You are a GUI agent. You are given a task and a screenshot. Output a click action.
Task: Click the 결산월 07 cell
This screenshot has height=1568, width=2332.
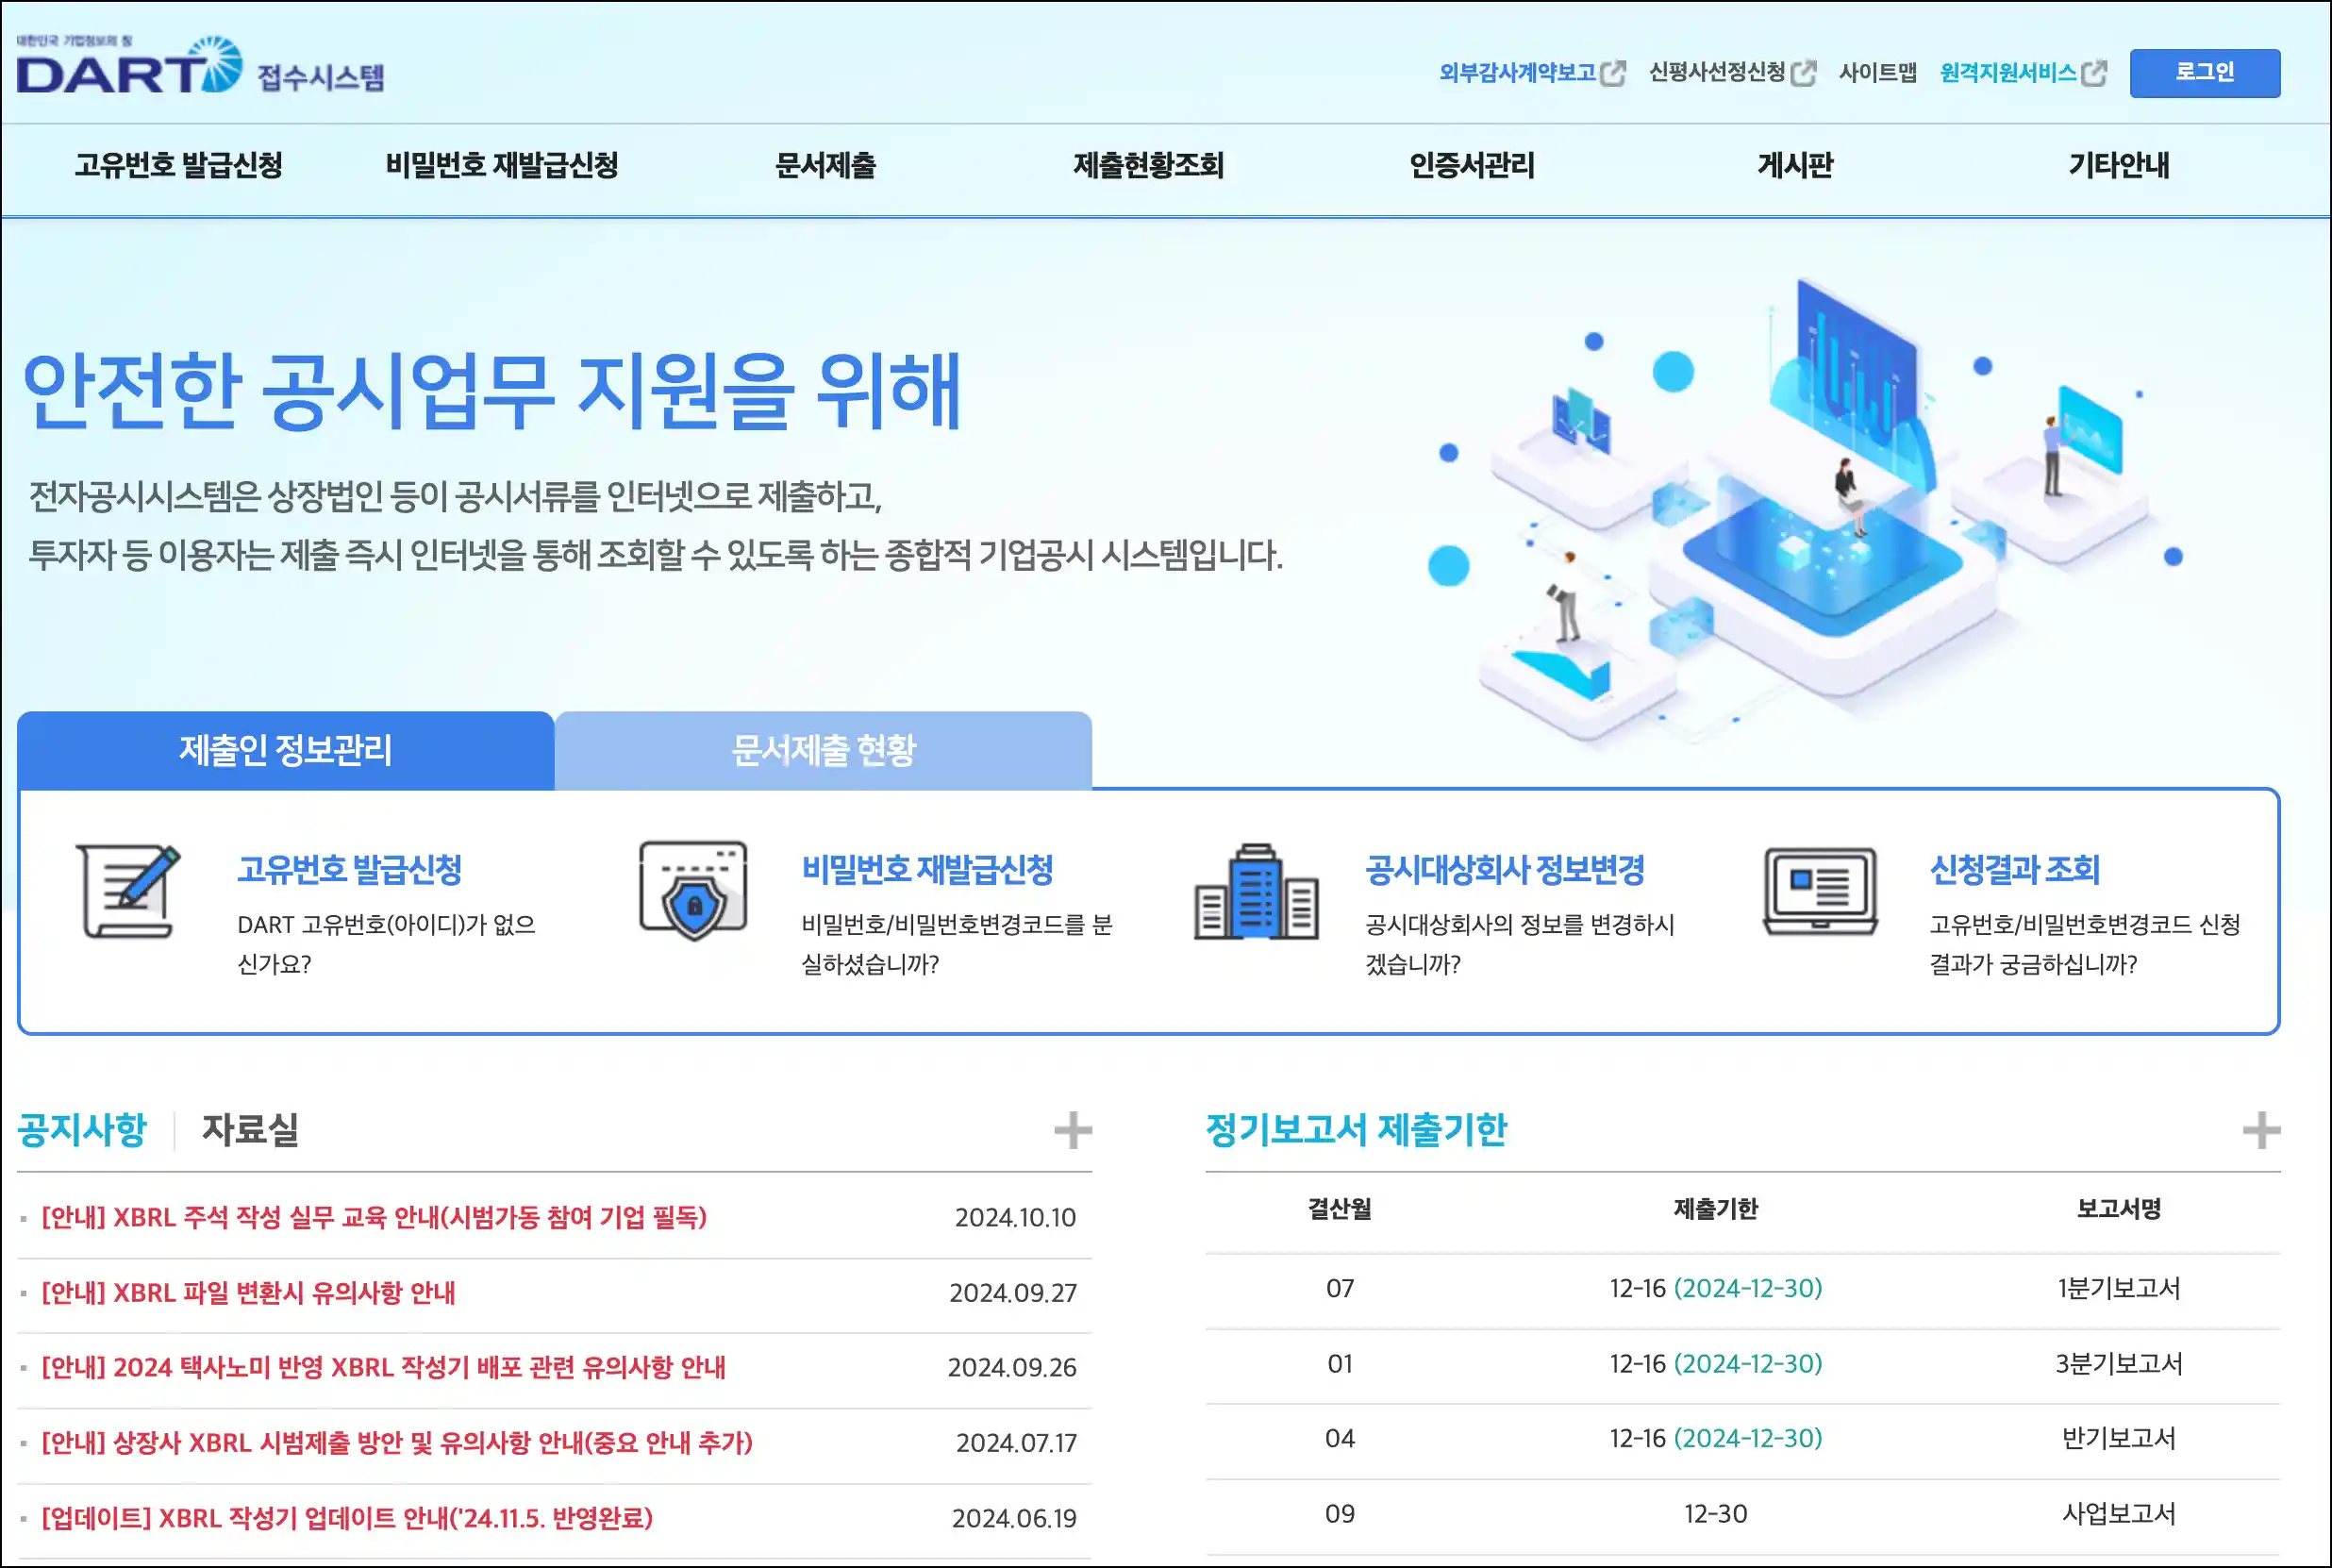pyautogui.click(x=1340, y=1288)
